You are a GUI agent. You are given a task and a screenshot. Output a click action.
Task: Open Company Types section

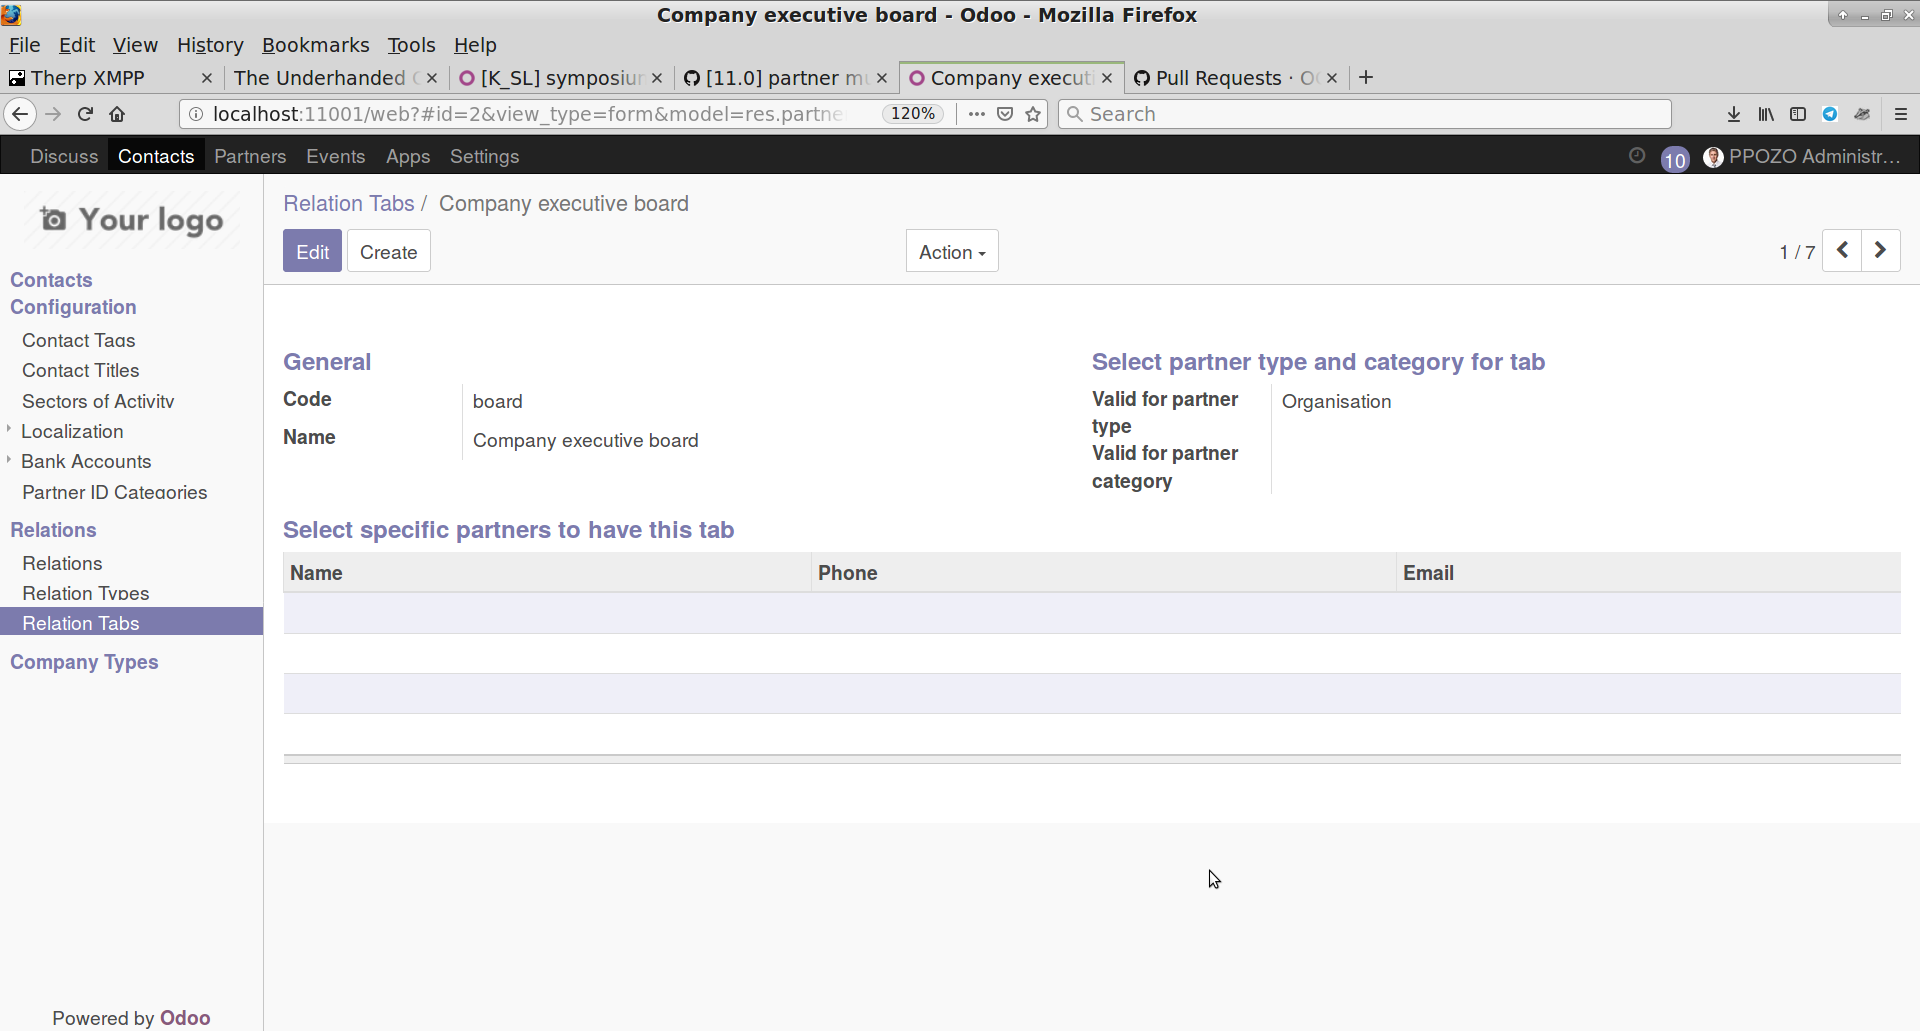point(84,662)
